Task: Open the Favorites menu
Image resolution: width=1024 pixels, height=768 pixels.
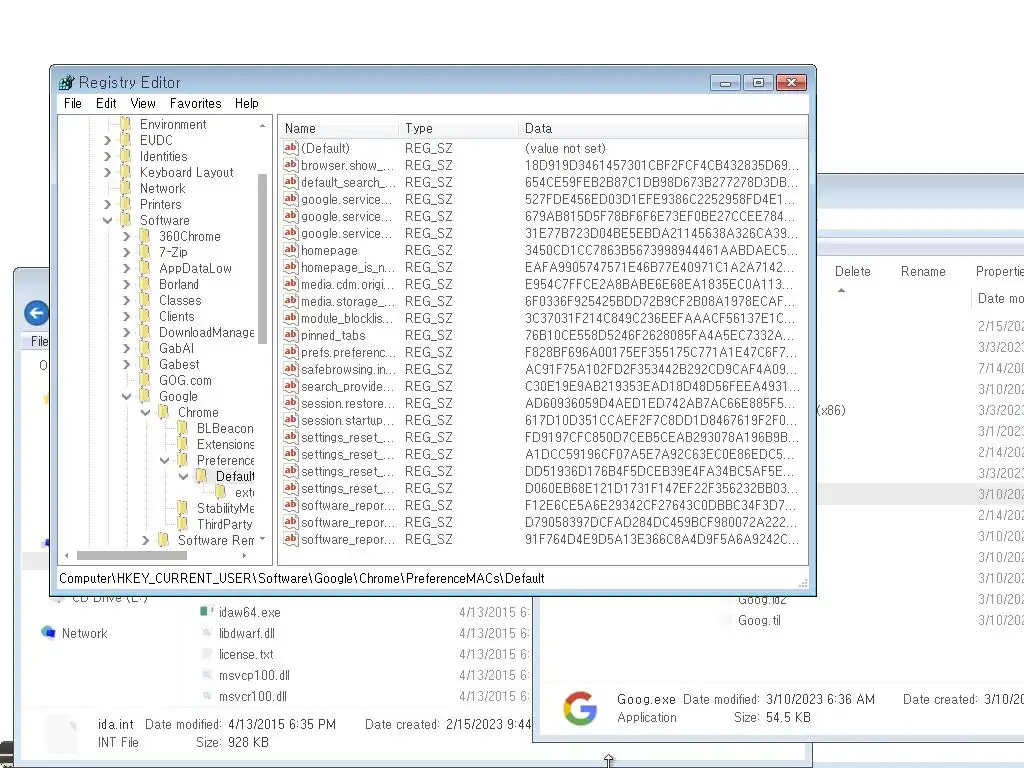Action: (195, 103)
